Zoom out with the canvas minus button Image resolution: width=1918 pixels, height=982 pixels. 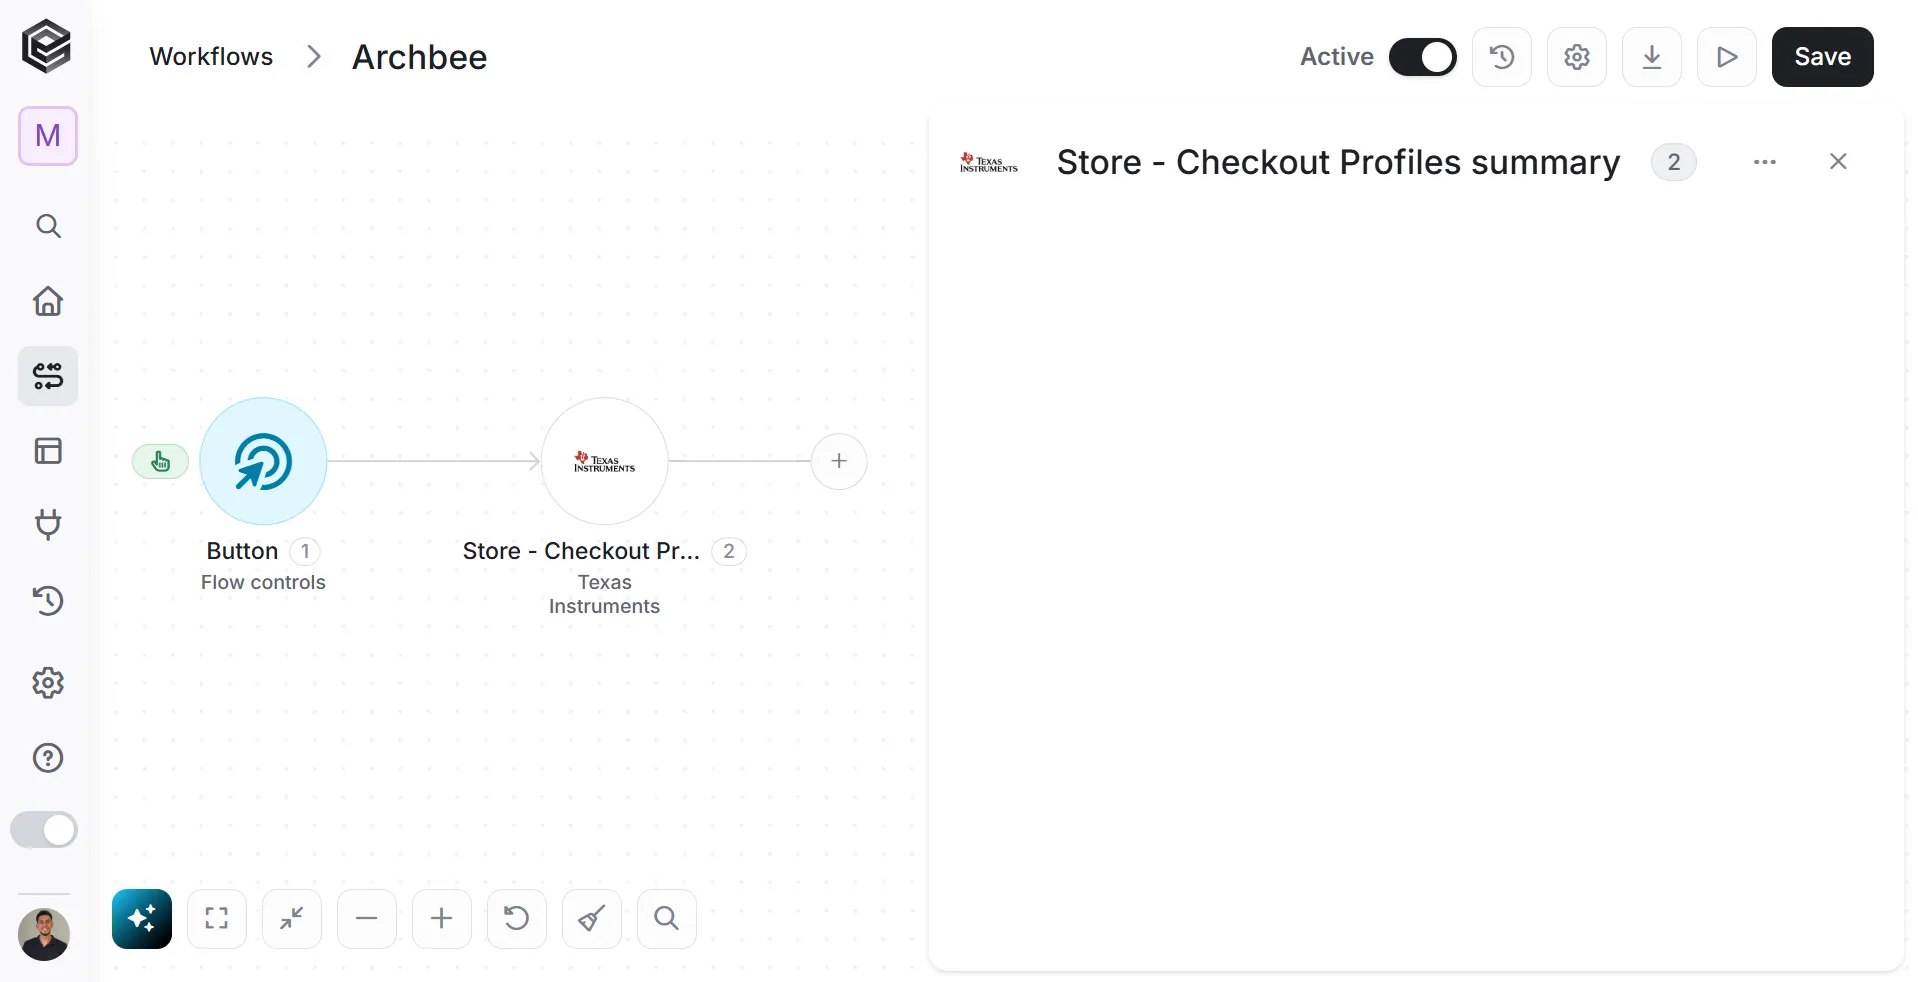[367, 918]
